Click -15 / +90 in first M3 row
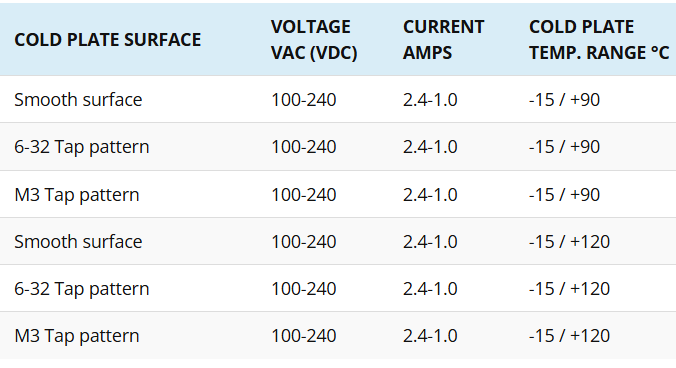This screenshot has width=676, height=368. pyautogui.click(x=564, y=195)
